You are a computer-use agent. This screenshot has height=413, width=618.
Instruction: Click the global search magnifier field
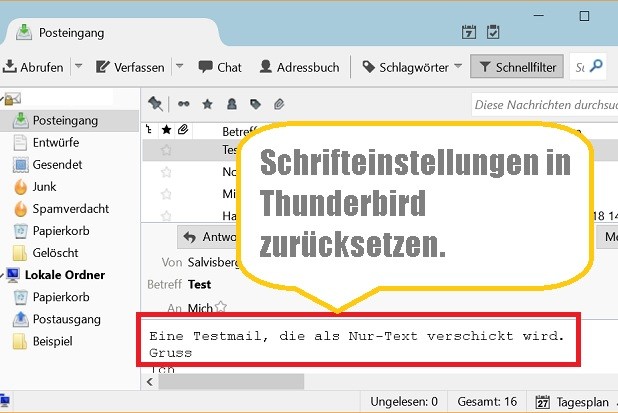pos(588,67)
